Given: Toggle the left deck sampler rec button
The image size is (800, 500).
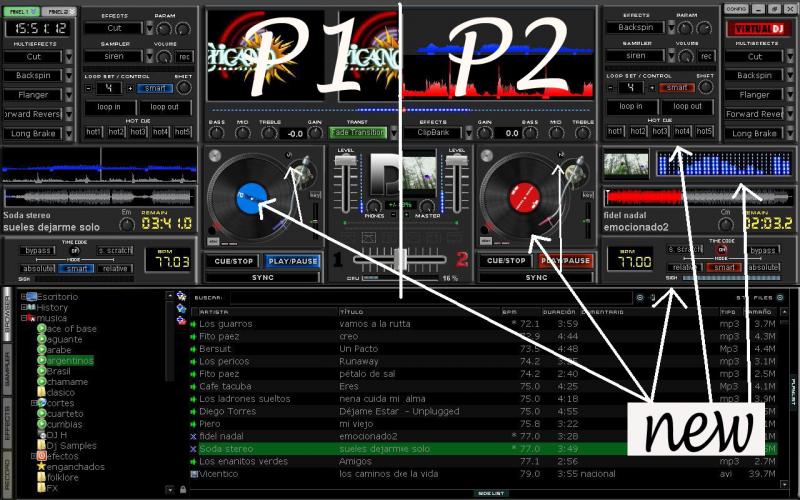Looking at the screenshot, I should (x=184, y=57).
